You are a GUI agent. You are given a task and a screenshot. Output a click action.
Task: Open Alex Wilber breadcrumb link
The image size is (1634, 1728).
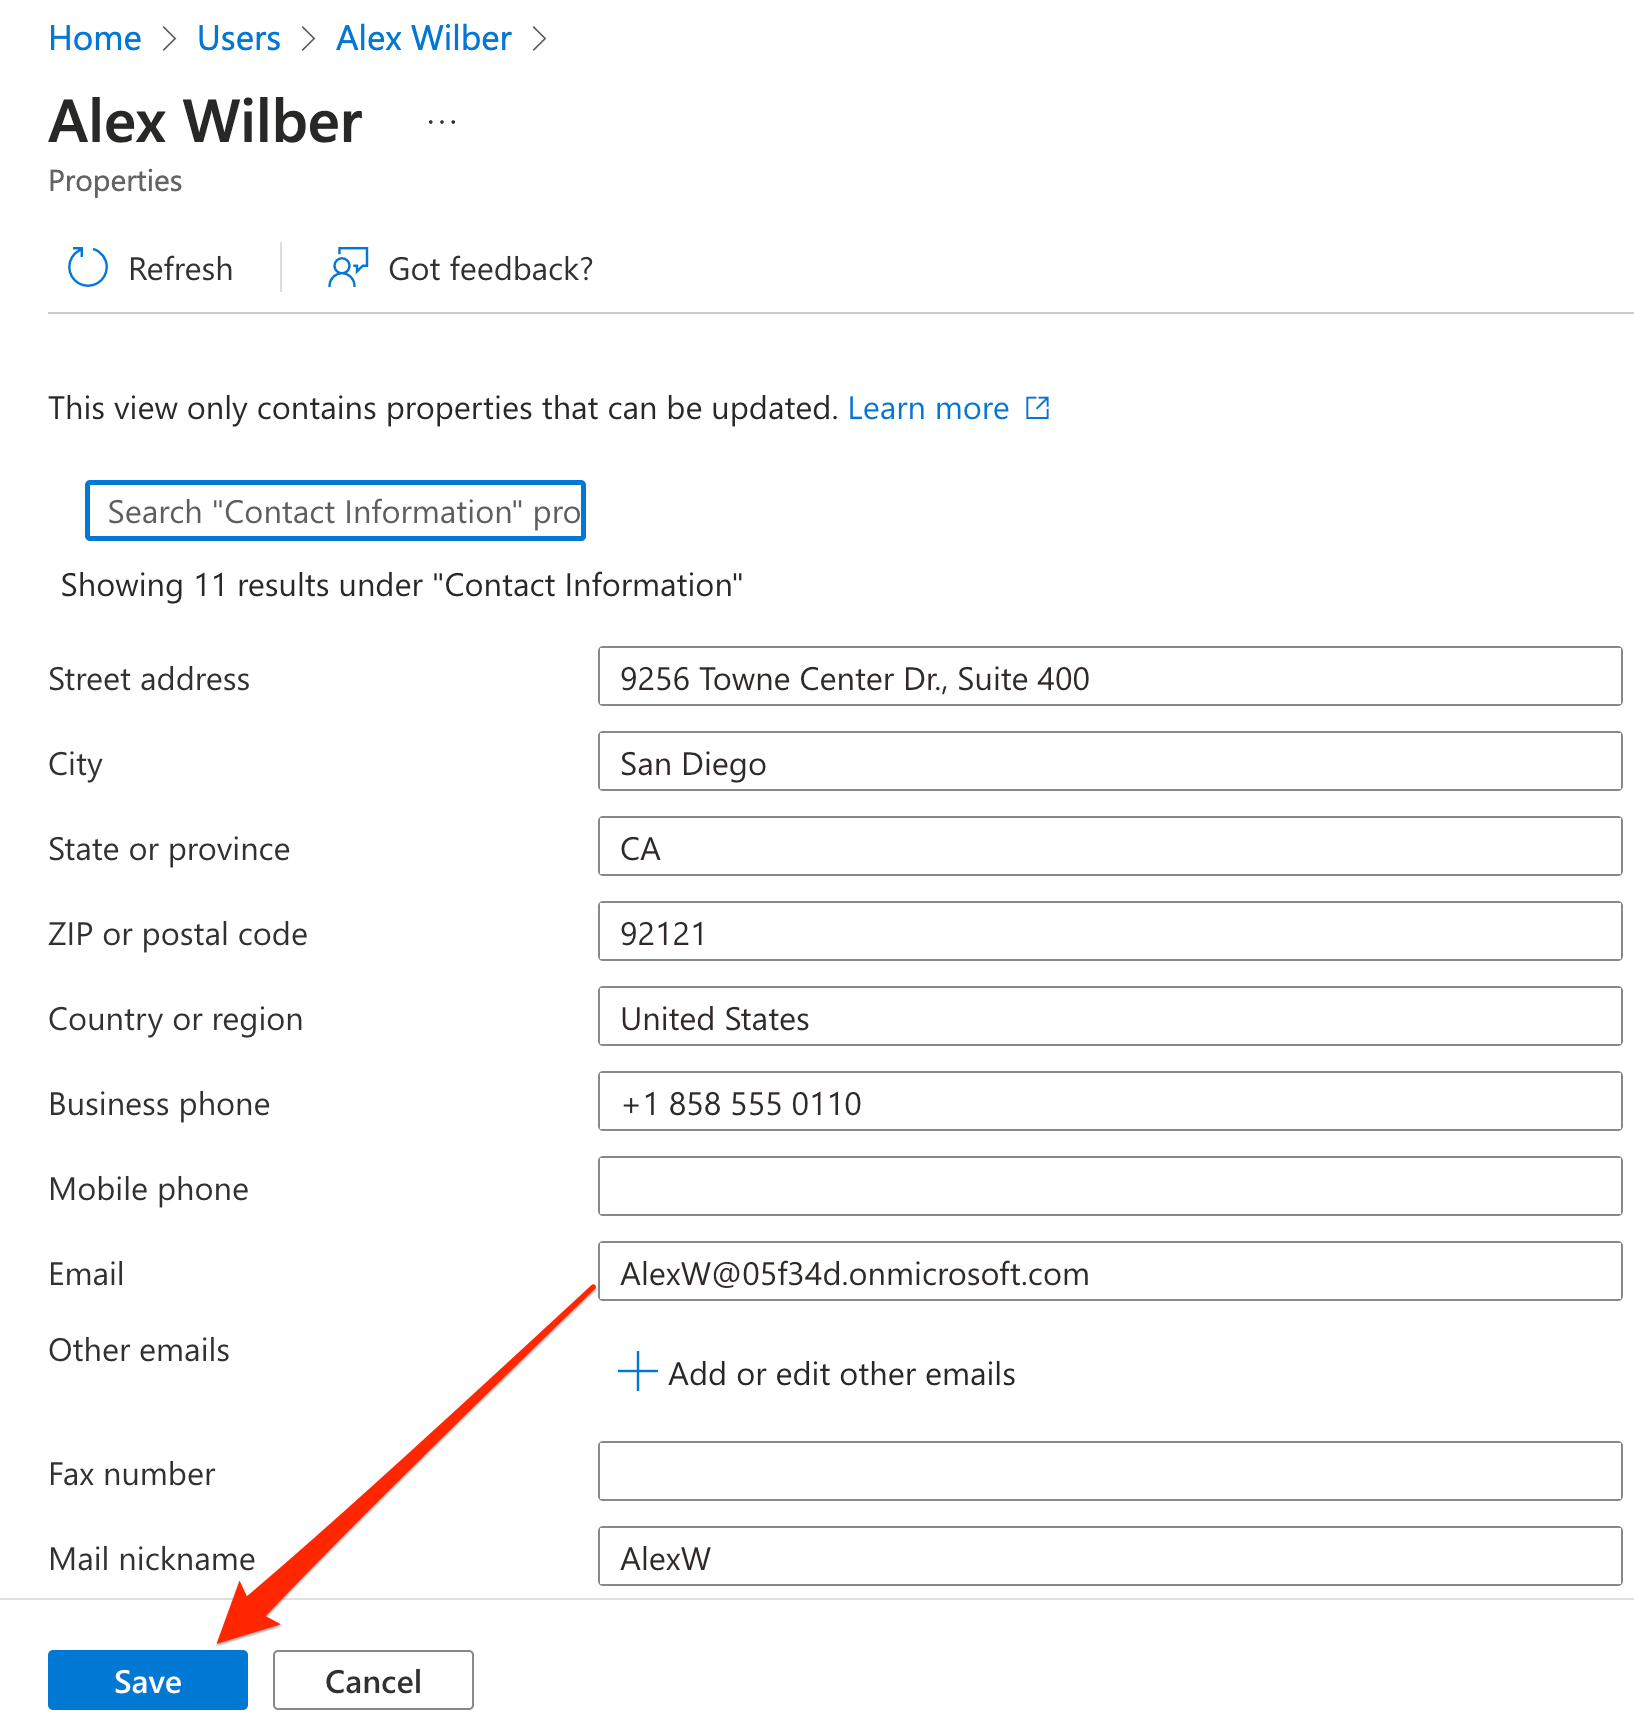click(x=423, y=38)
